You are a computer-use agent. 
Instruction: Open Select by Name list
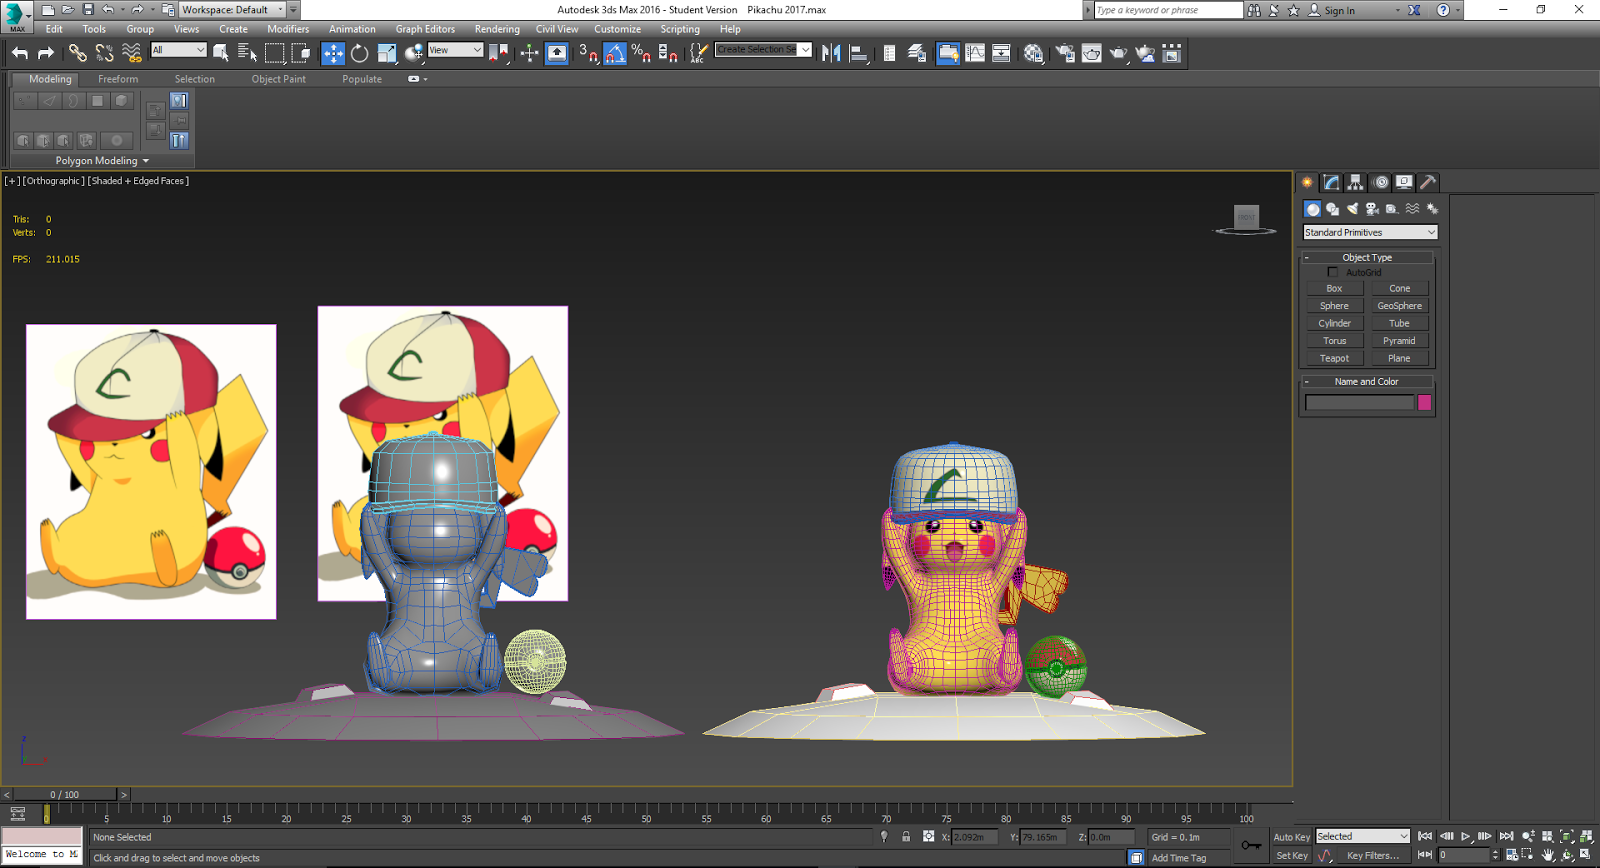pos(247,53)
